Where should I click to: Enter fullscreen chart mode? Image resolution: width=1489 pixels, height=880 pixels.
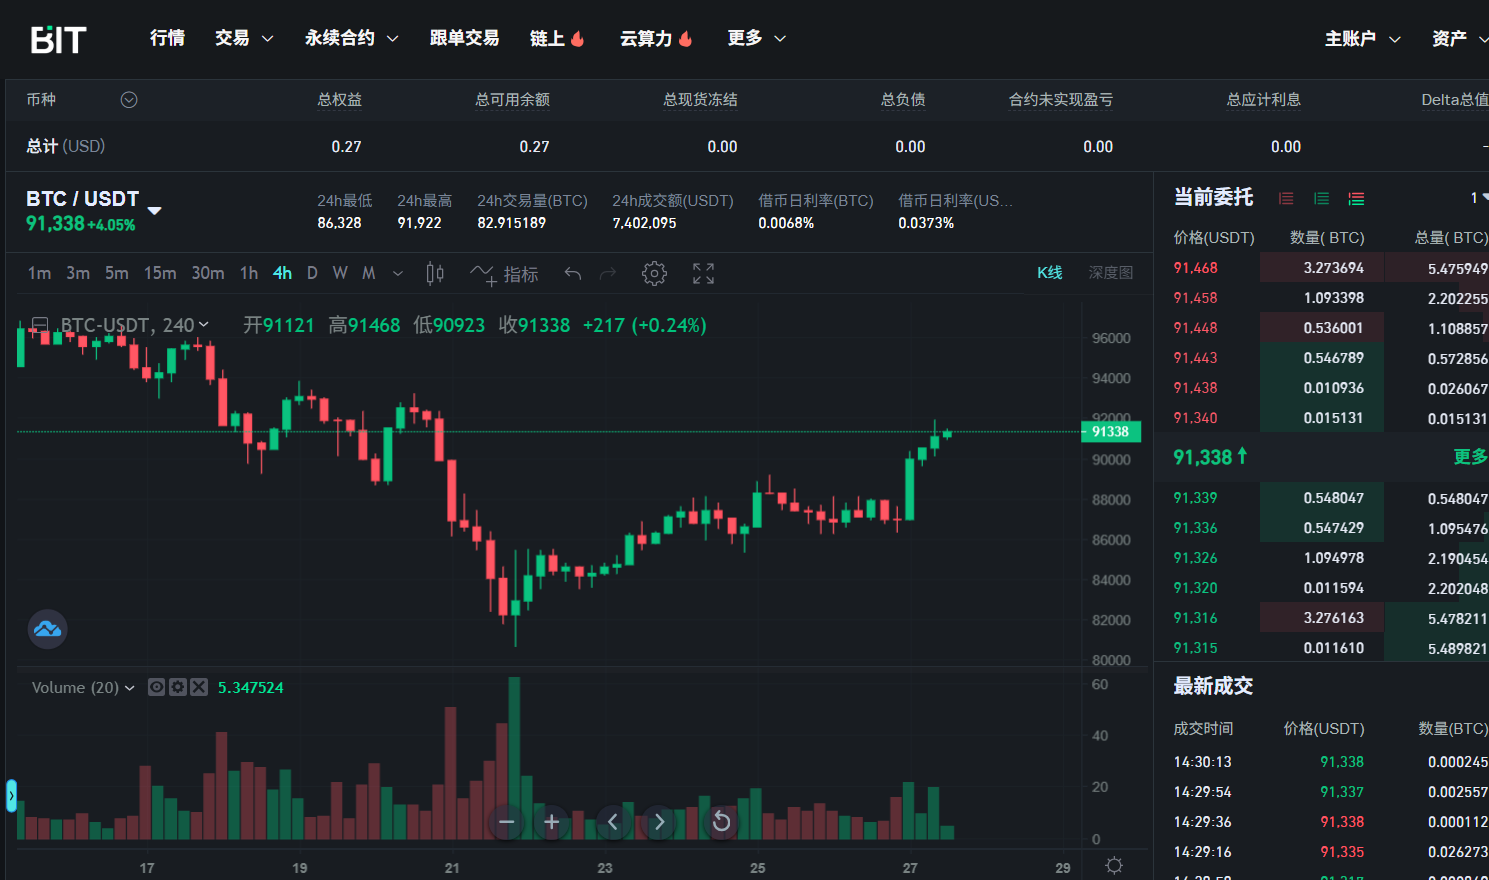[703, 273]
